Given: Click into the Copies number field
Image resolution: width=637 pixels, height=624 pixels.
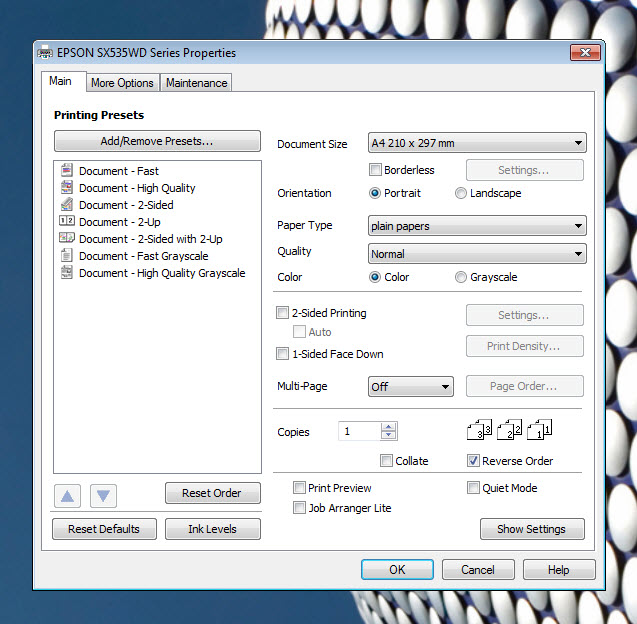Looking at the screenshot, I should (360, 431).
